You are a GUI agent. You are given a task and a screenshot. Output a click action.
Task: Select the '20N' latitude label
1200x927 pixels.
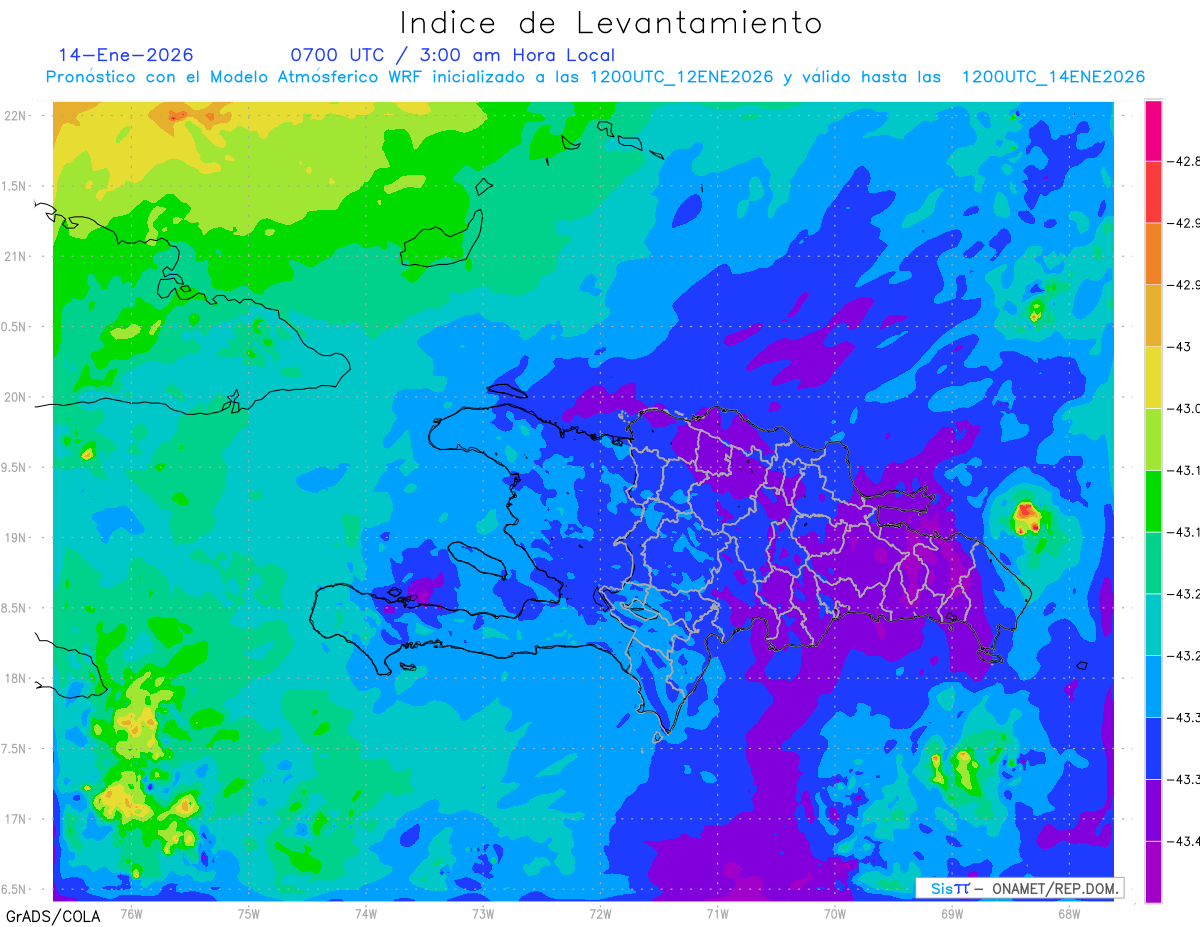coord(17,397)
